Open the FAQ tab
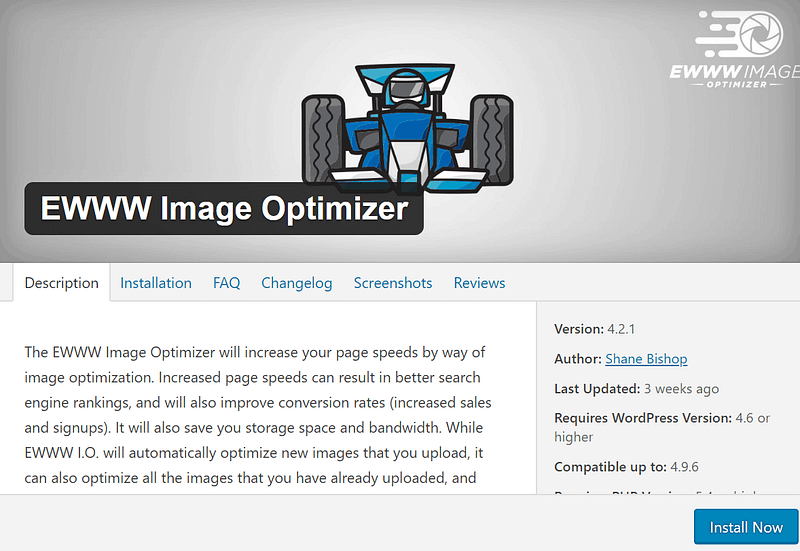Viewport: 800px width, 551px height. [x=227, y=283]
